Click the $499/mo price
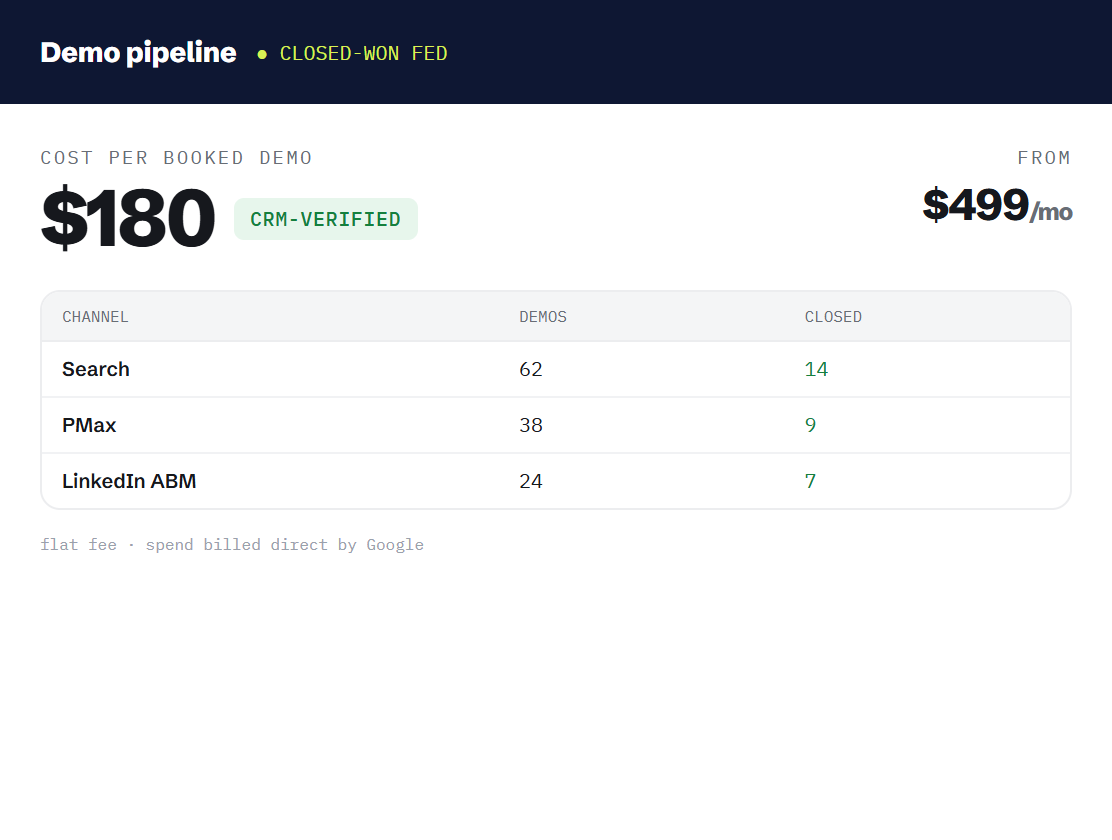1112x840 pixels. [x=997, y=206]
